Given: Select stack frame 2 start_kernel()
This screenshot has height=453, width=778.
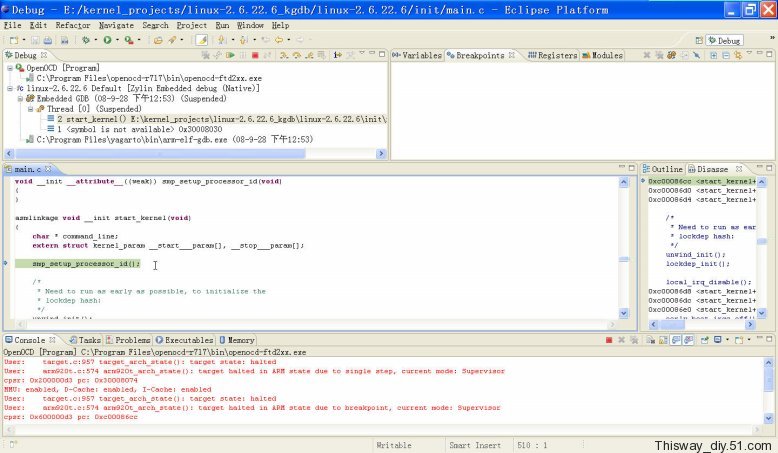Looking at the screenshot, I should pos(216,119).
